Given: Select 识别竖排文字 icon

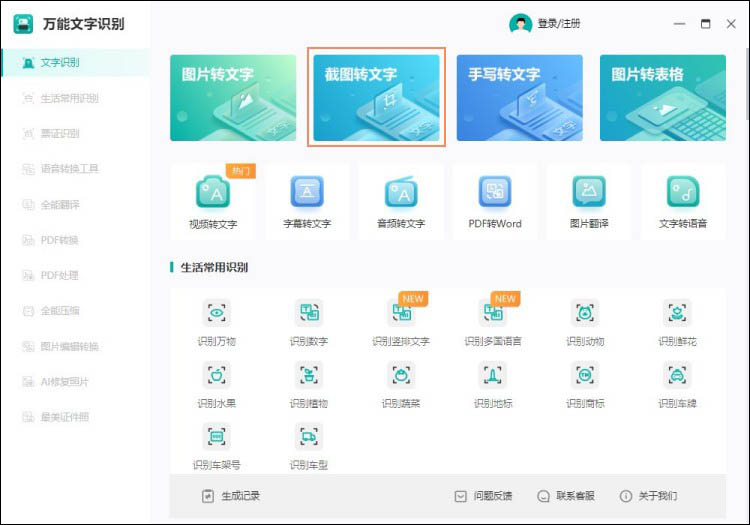Looking at the screenshot, I should 401,313.
